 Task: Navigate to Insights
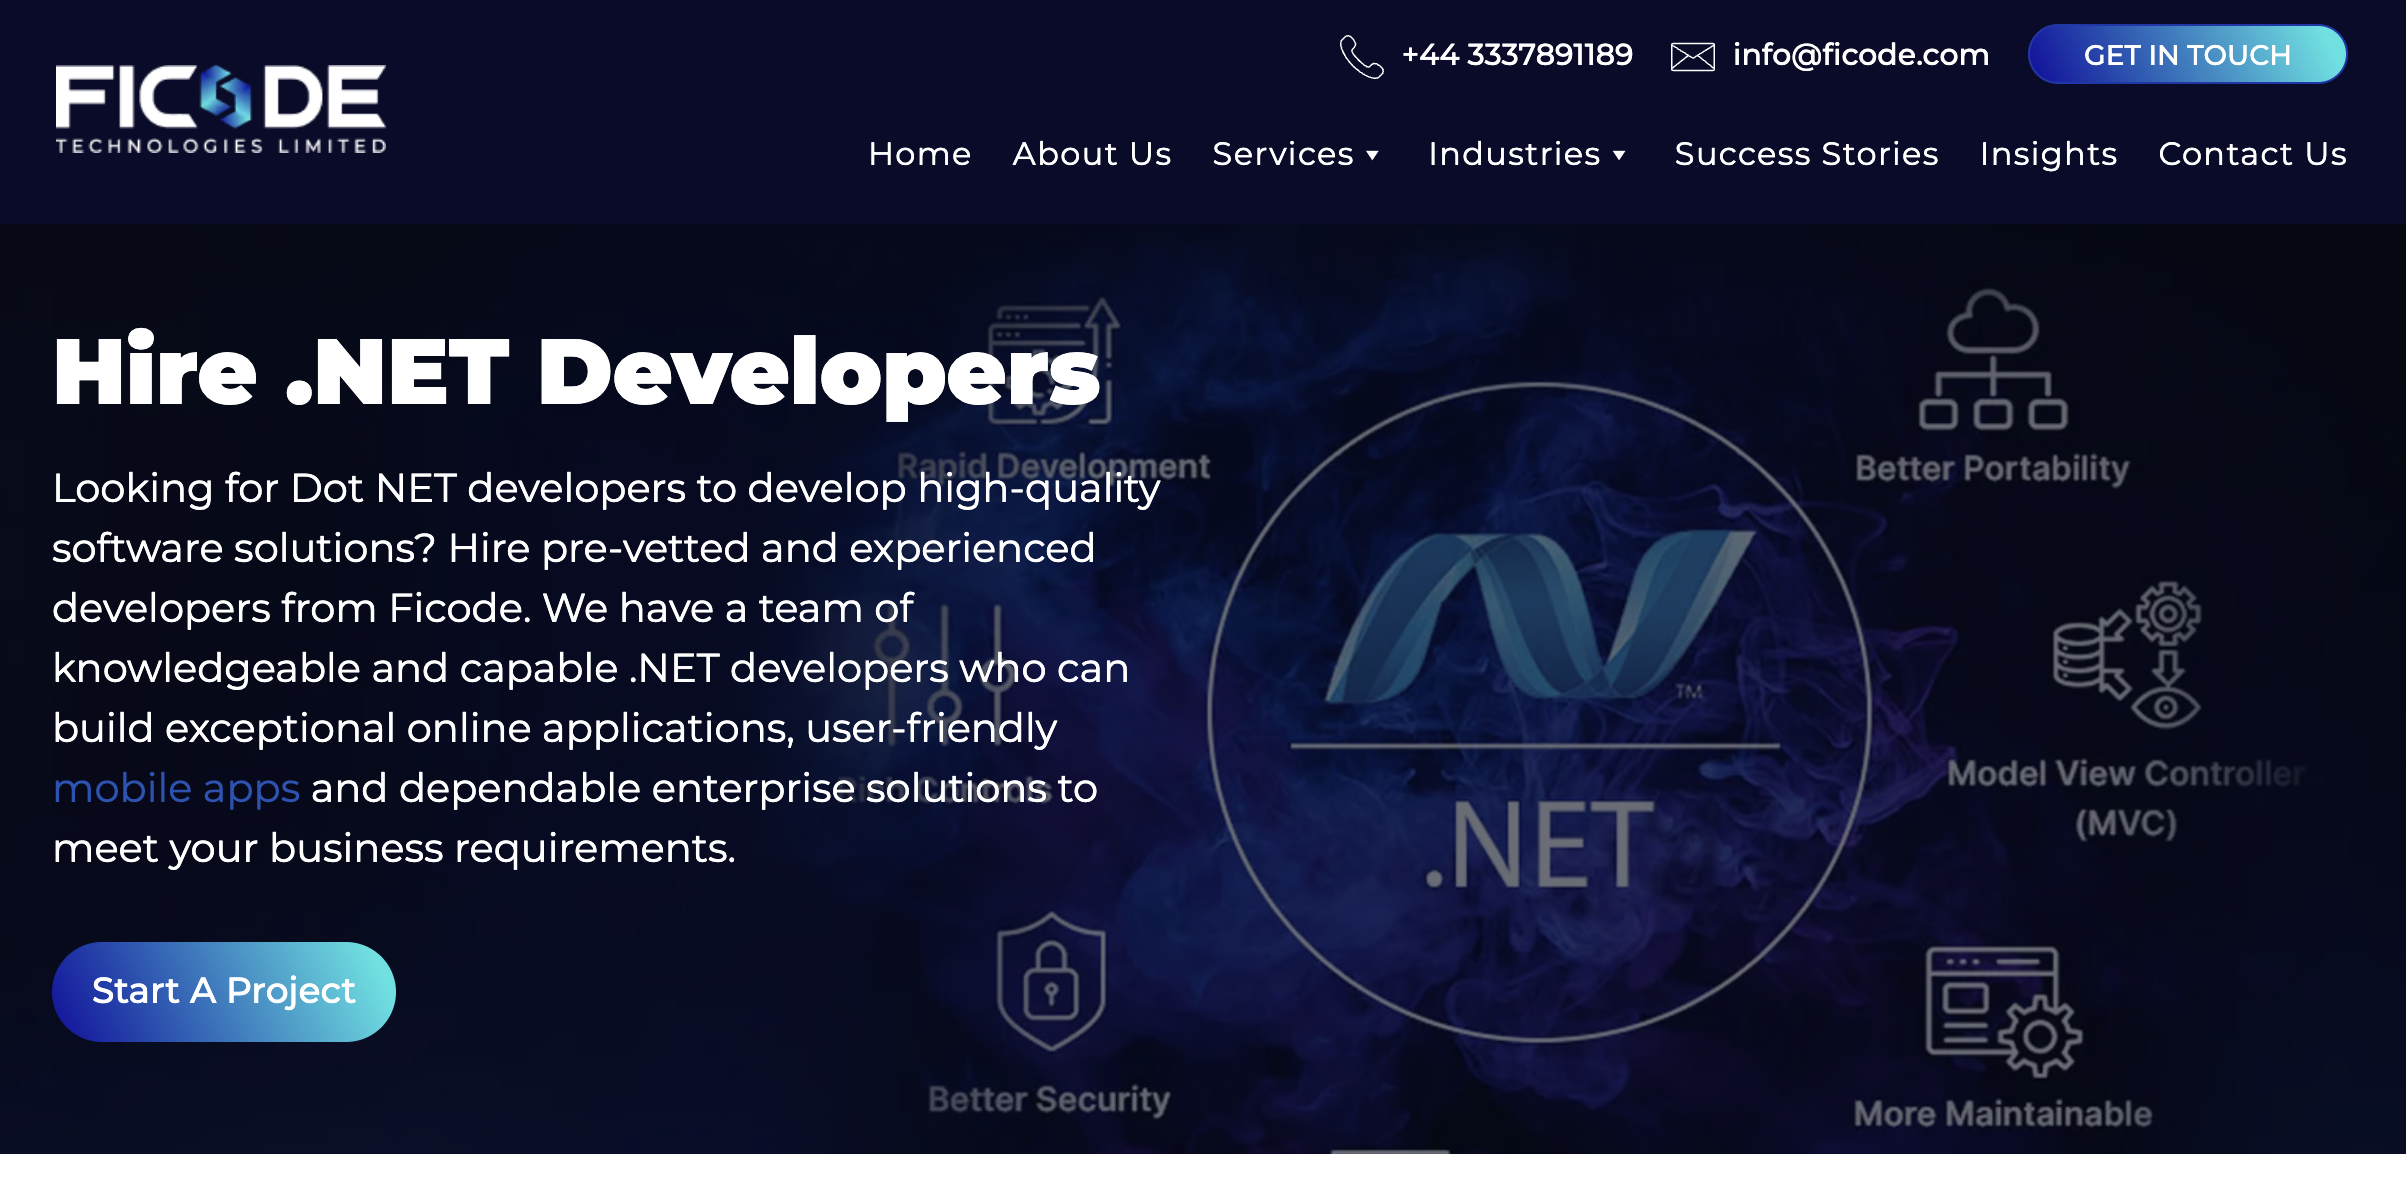tap(2048, 154)
